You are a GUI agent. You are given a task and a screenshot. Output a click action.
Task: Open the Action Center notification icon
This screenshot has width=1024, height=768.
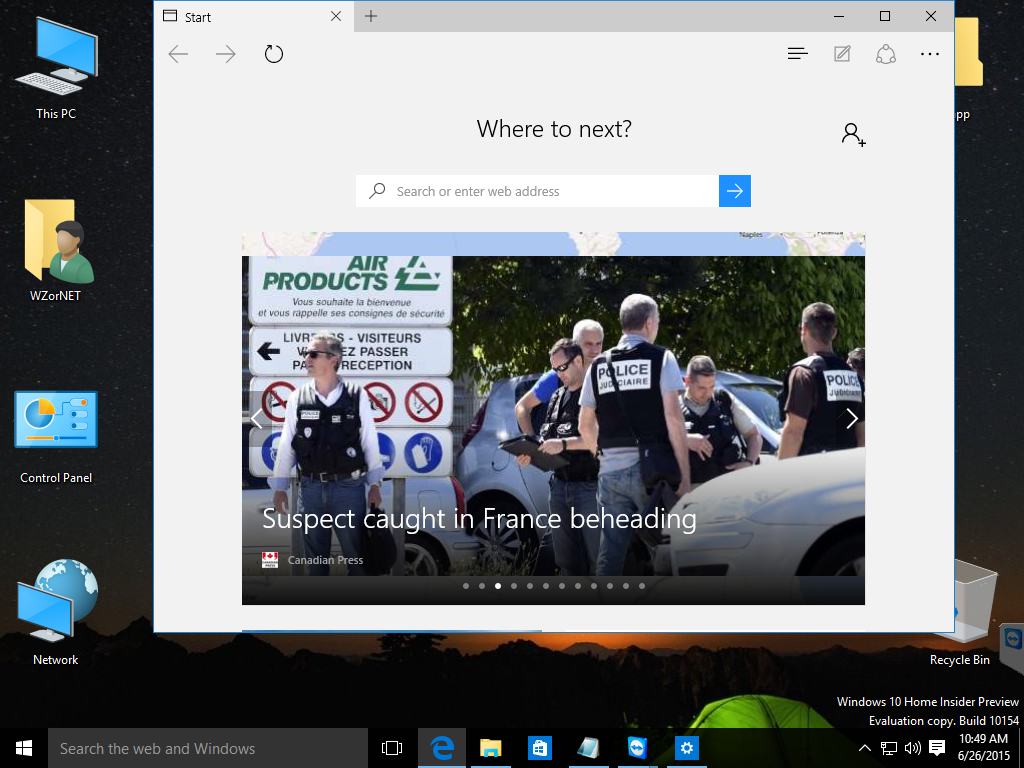pos(937,748)
